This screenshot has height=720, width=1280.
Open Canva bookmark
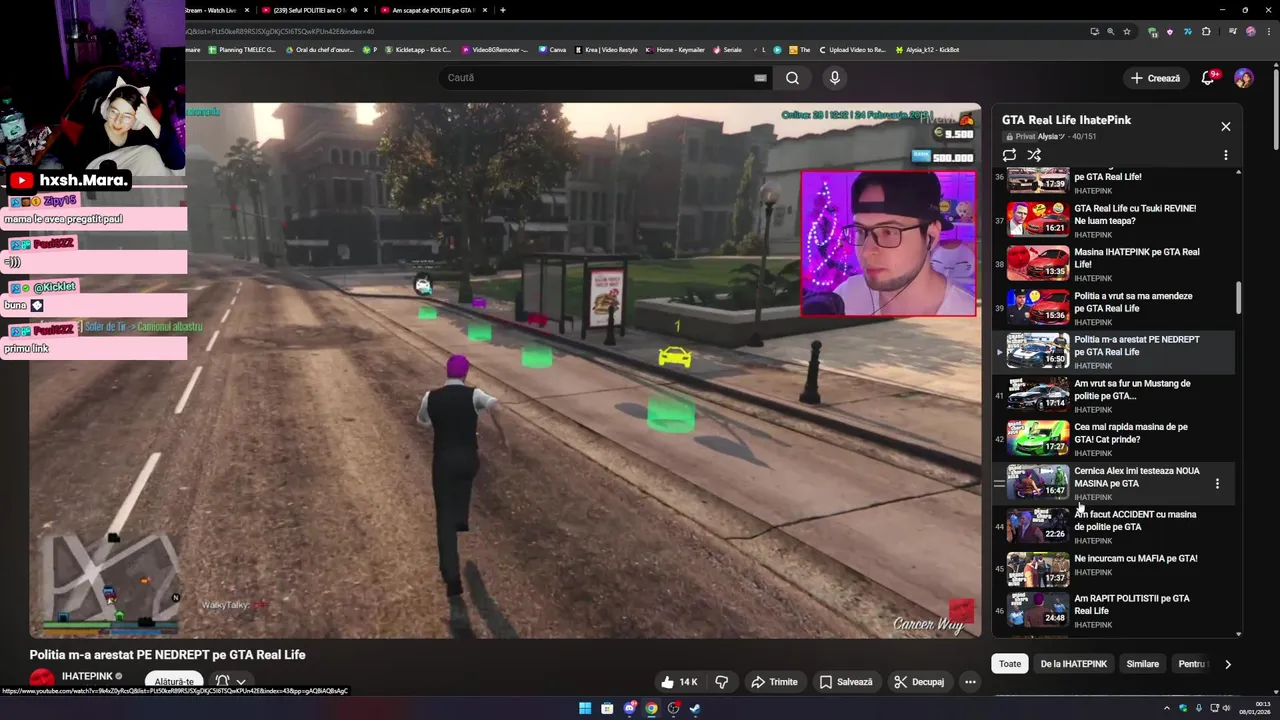pyautogui.click(x=552, y=49)
